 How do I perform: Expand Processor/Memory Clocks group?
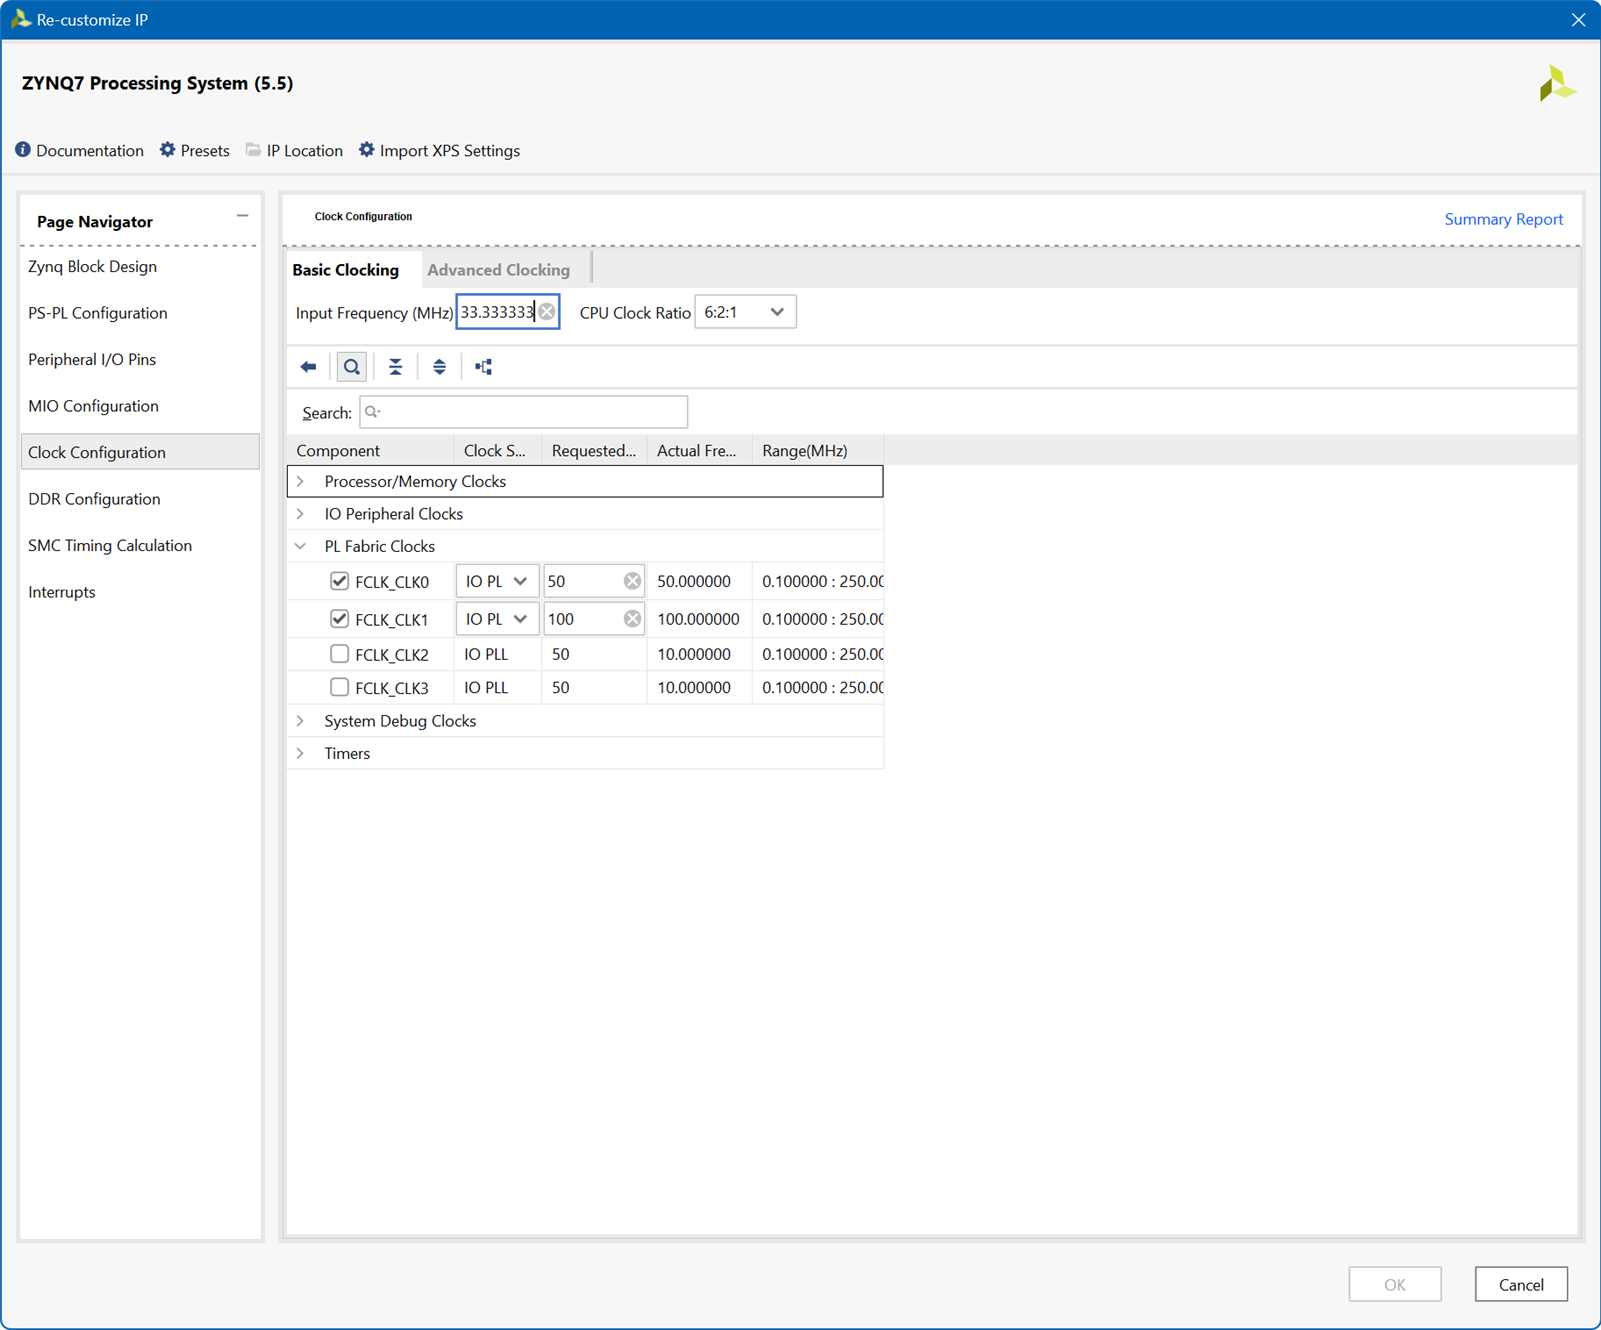click(x=300, y=482)
